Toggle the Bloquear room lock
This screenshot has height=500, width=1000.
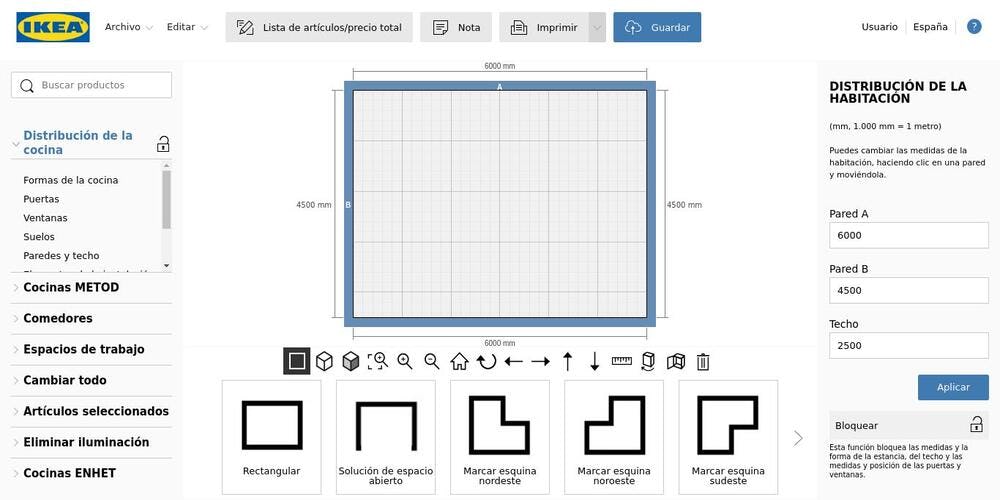(x=976, y=425)
